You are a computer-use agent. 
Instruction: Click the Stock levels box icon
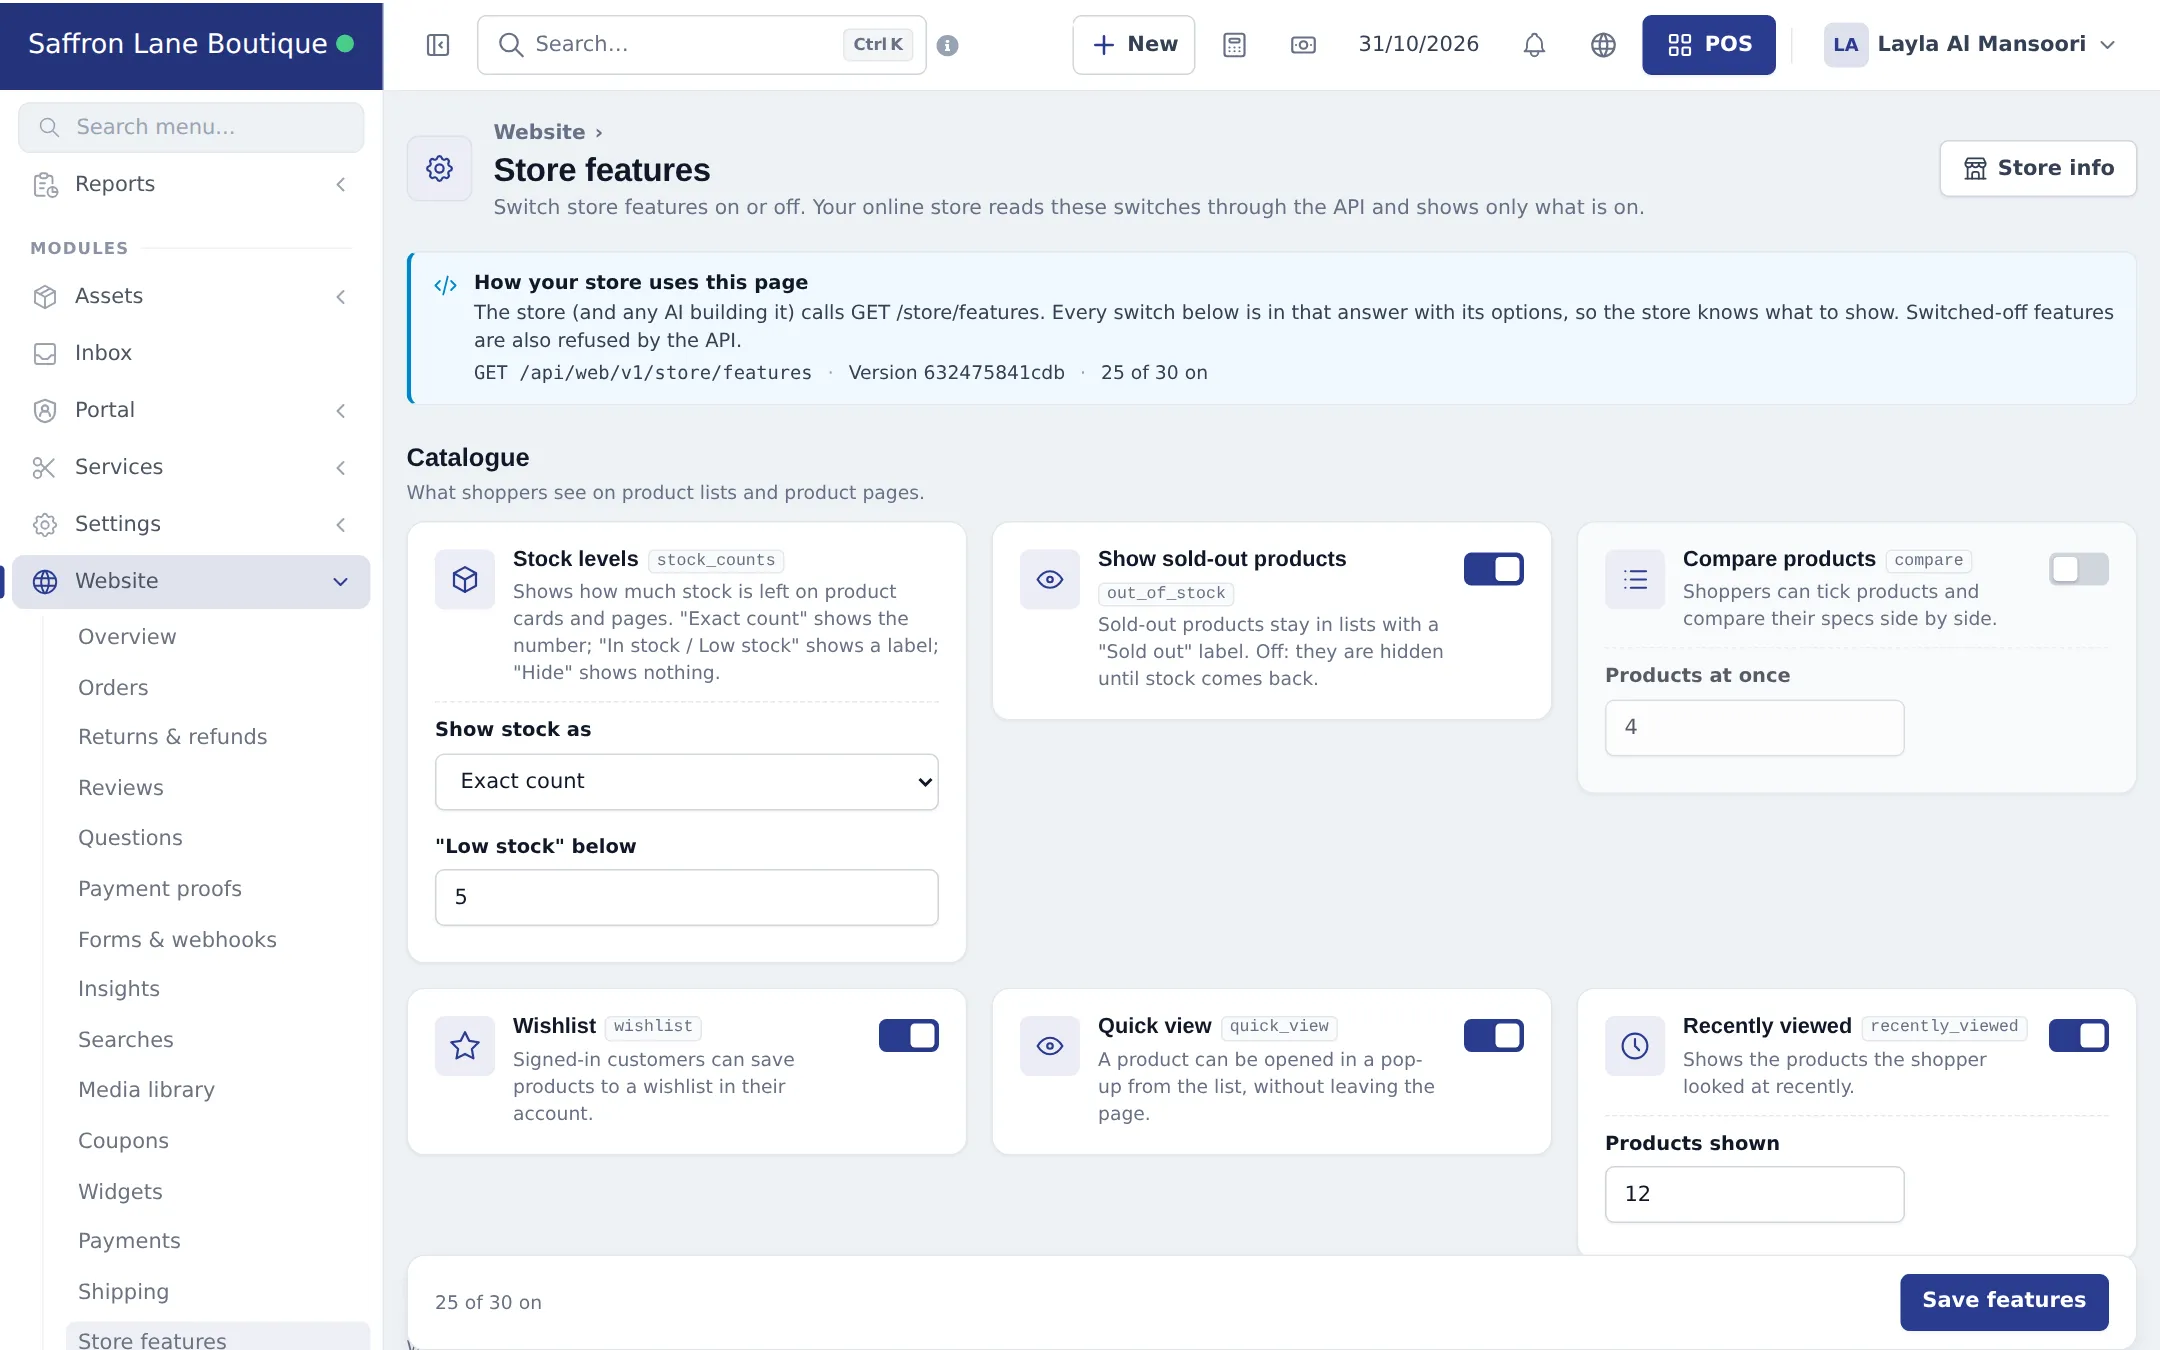coord(465,579)
